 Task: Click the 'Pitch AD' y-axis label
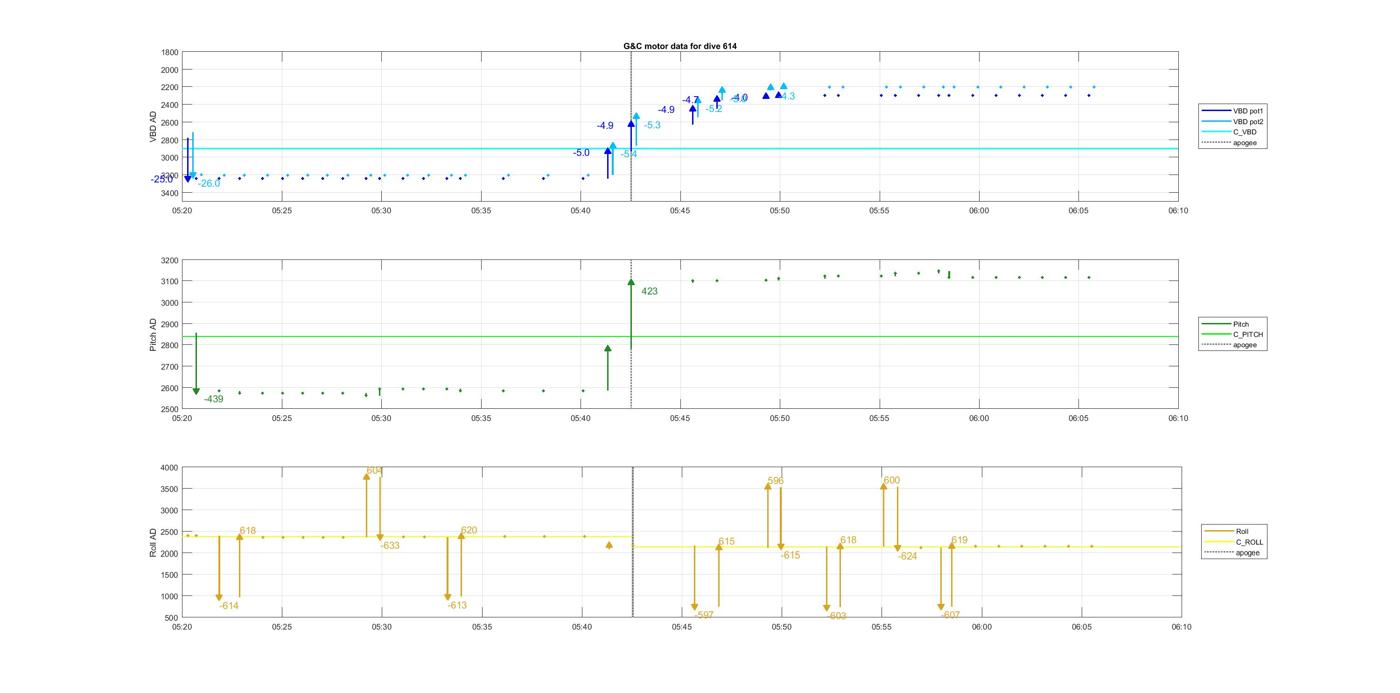[x=153, y=334]
